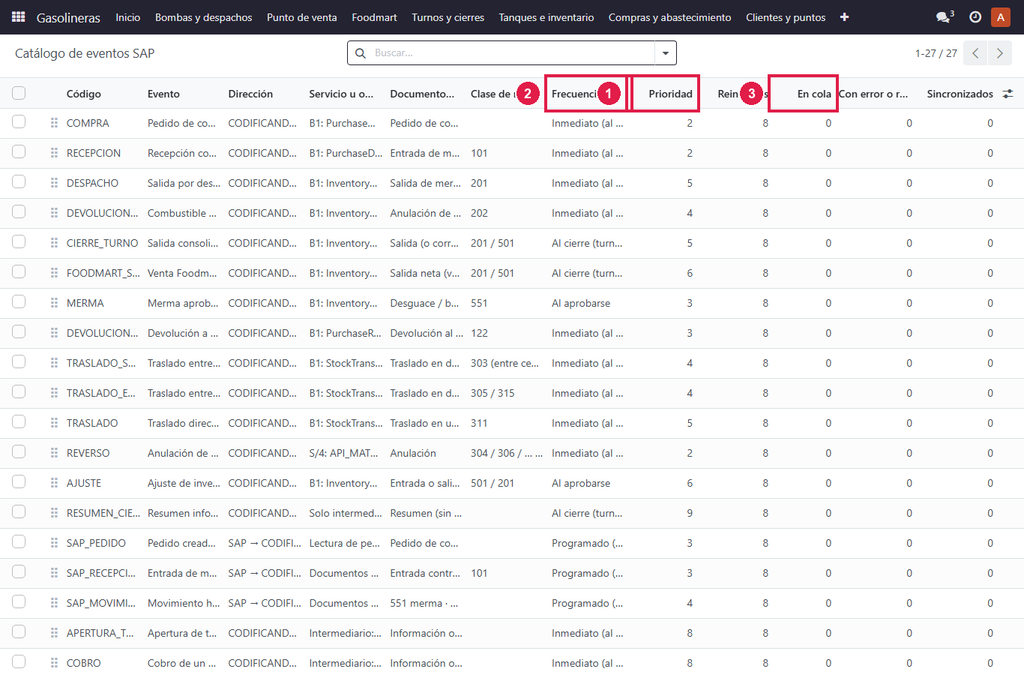
Task: Check the DESPACHO row checkbox
Action: tap(19, 181)
